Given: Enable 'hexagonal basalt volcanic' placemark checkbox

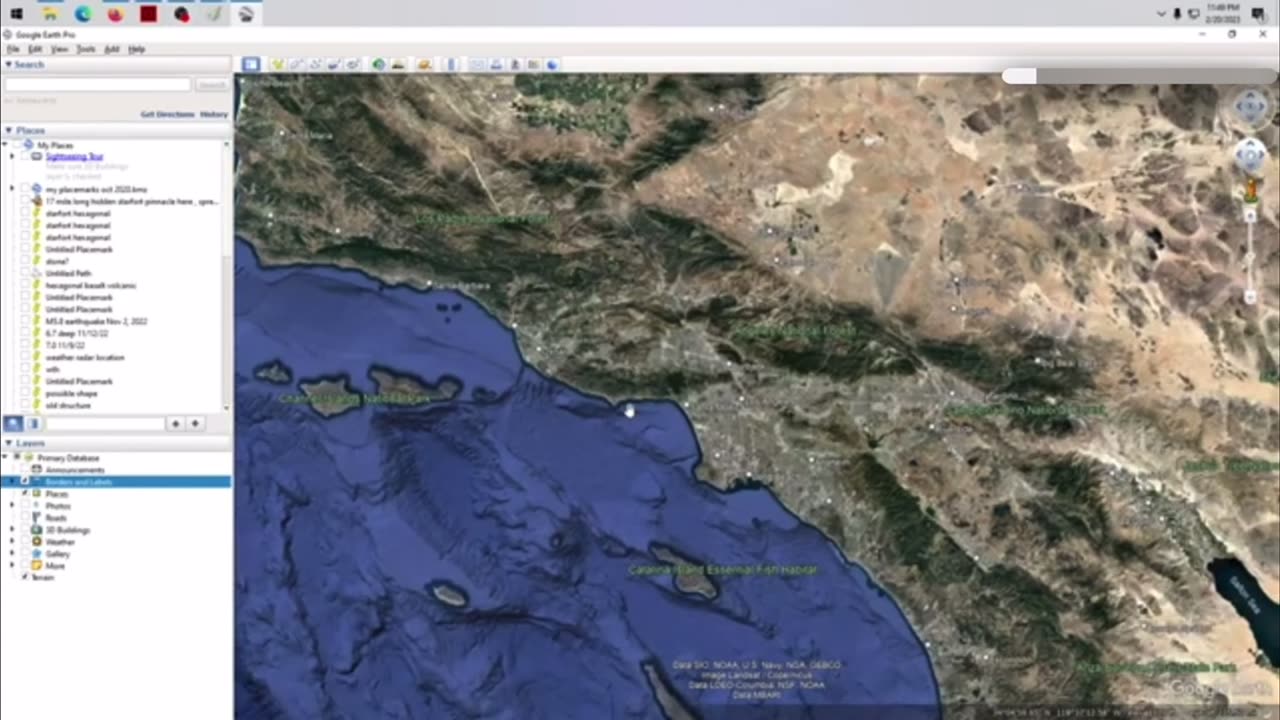Looking at the screenshot, I should tap(26, 286).
